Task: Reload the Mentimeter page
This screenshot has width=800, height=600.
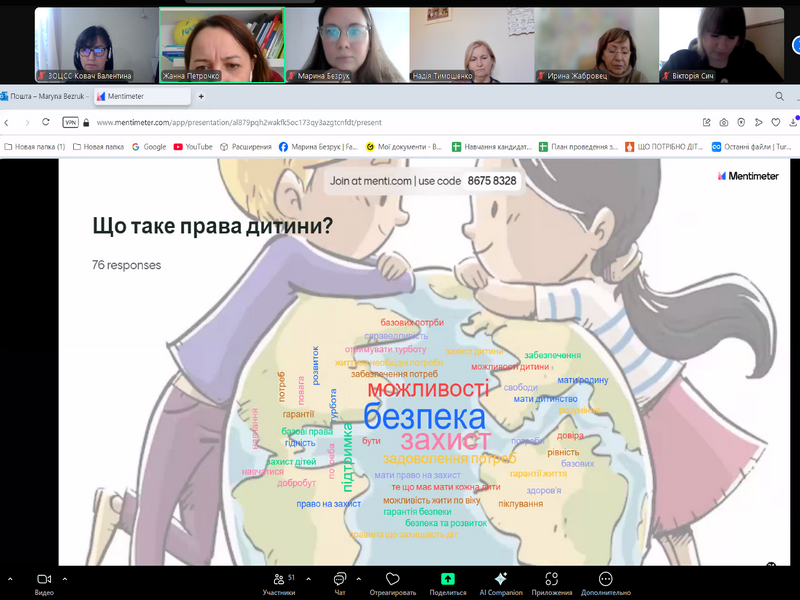Action: [46, 122]
